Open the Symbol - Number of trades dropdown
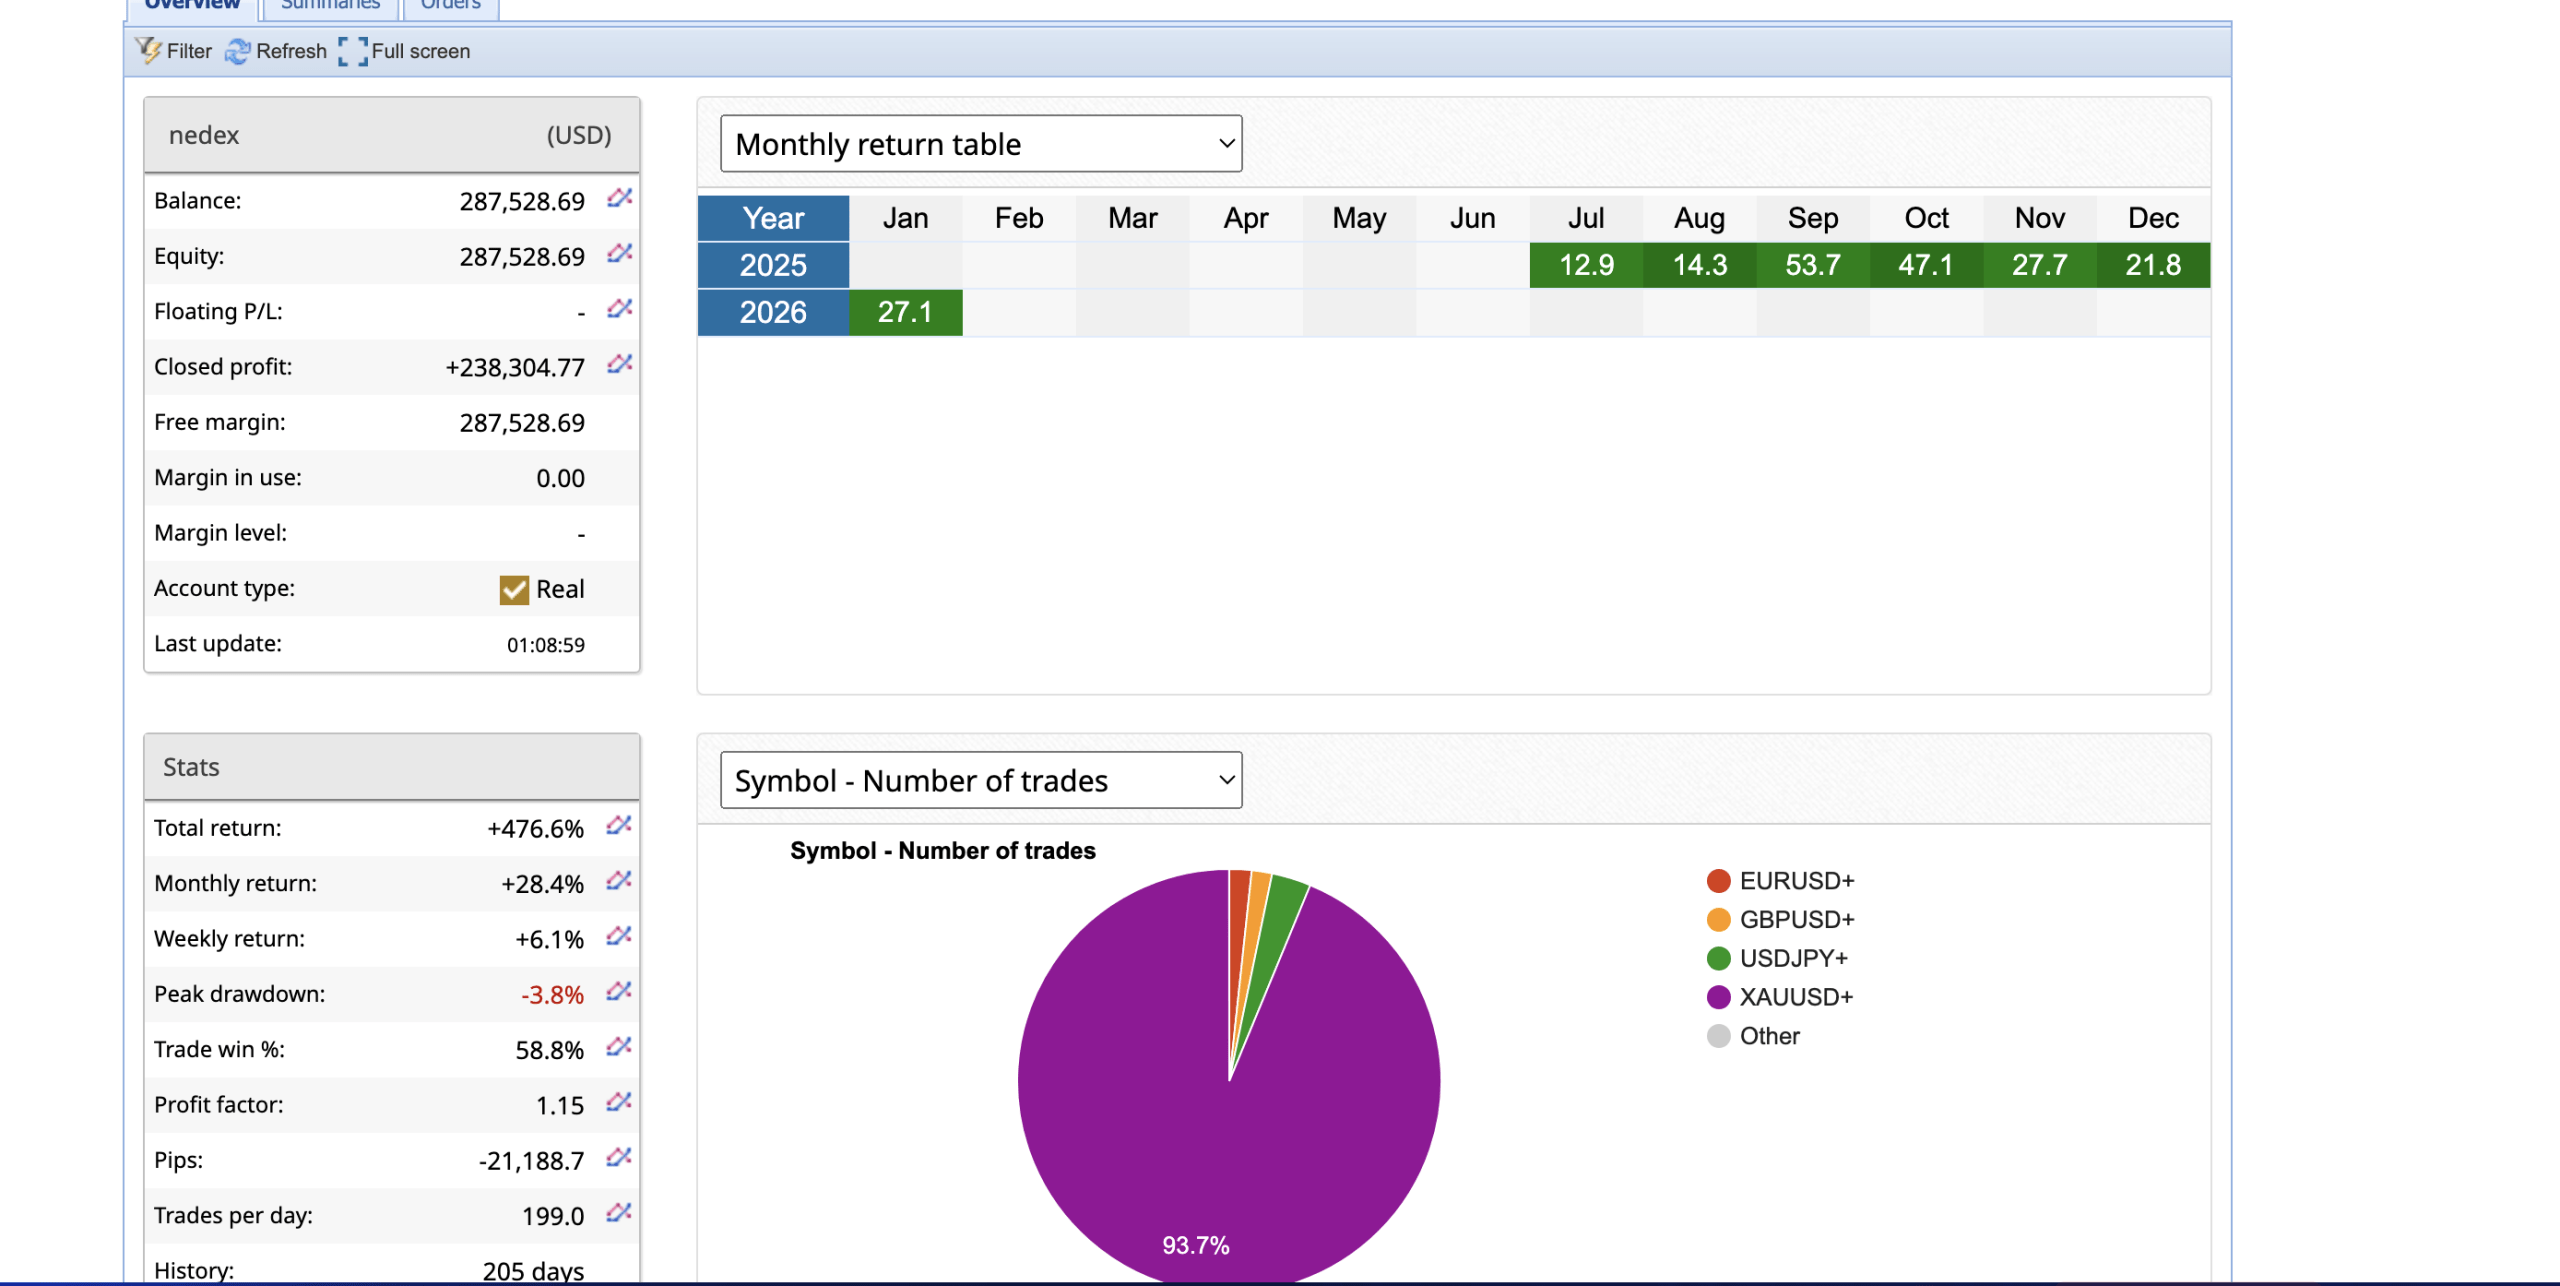The width and height of the screenshot is (2560, 1286). pos(980,780)
